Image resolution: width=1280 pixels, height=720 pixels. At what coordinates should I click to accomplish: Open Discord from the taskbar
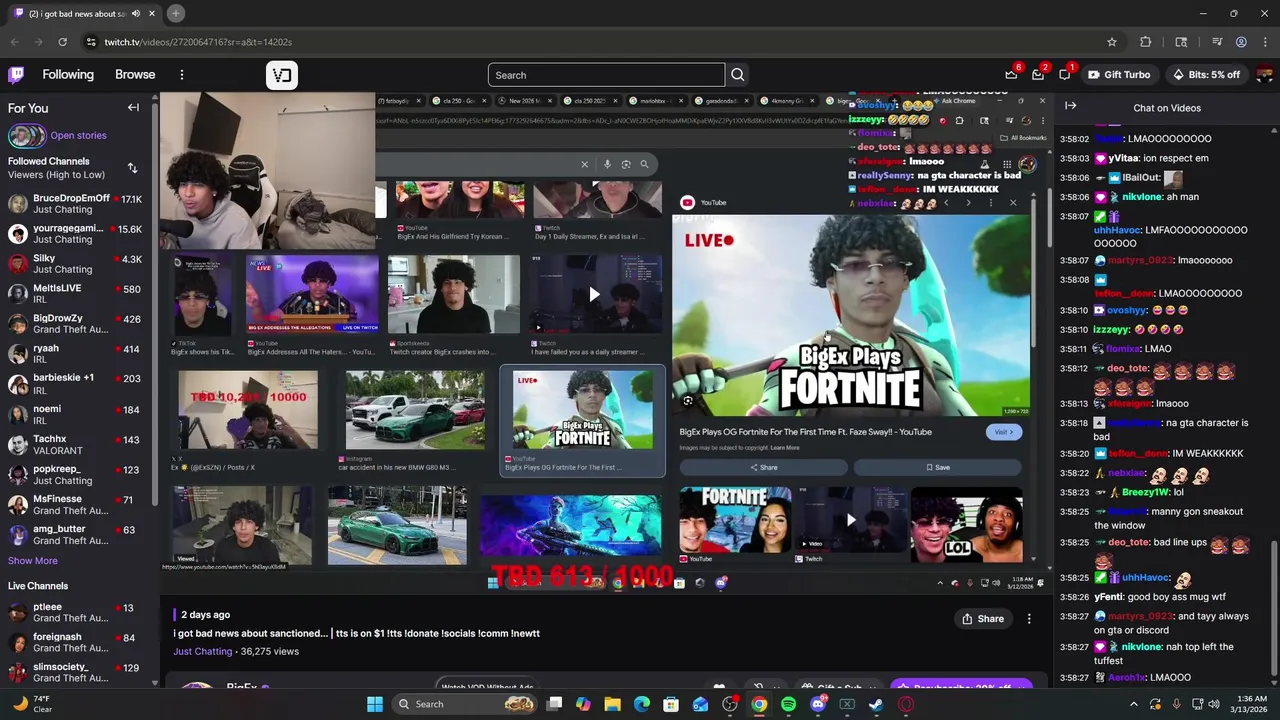coord(818,704)
